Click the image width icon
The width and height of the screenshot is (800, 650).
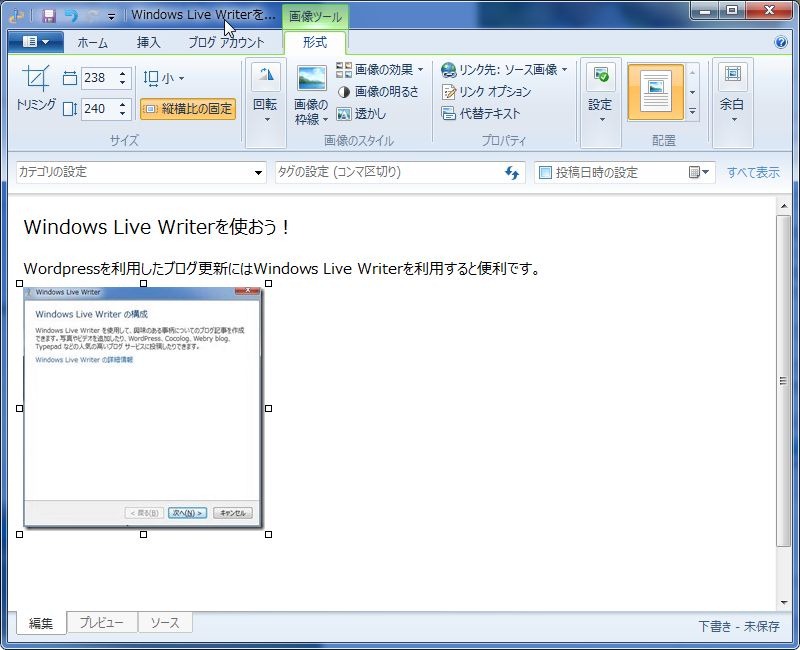(x=70, y=78)
